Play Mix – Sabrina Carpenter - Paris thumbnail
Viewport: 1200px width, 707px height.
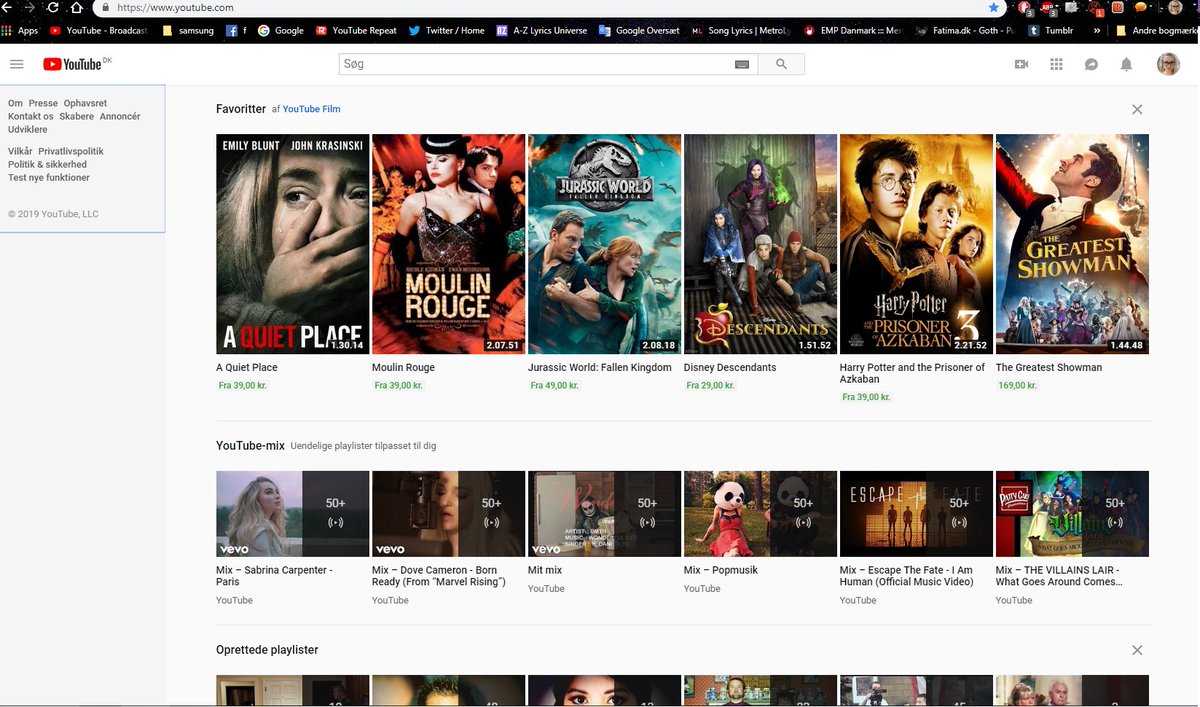click(x=292, y=514)
